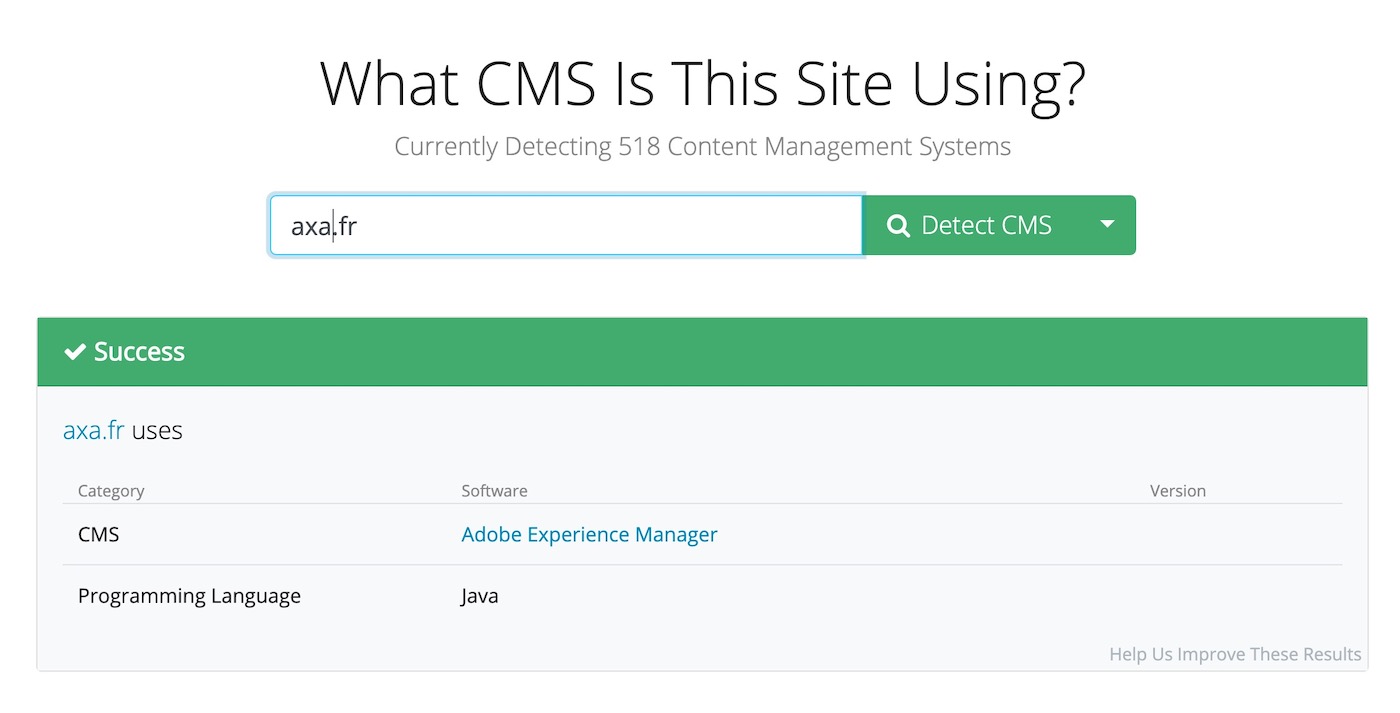Follow the Adobe Experience Manager link

coord(589,535)
